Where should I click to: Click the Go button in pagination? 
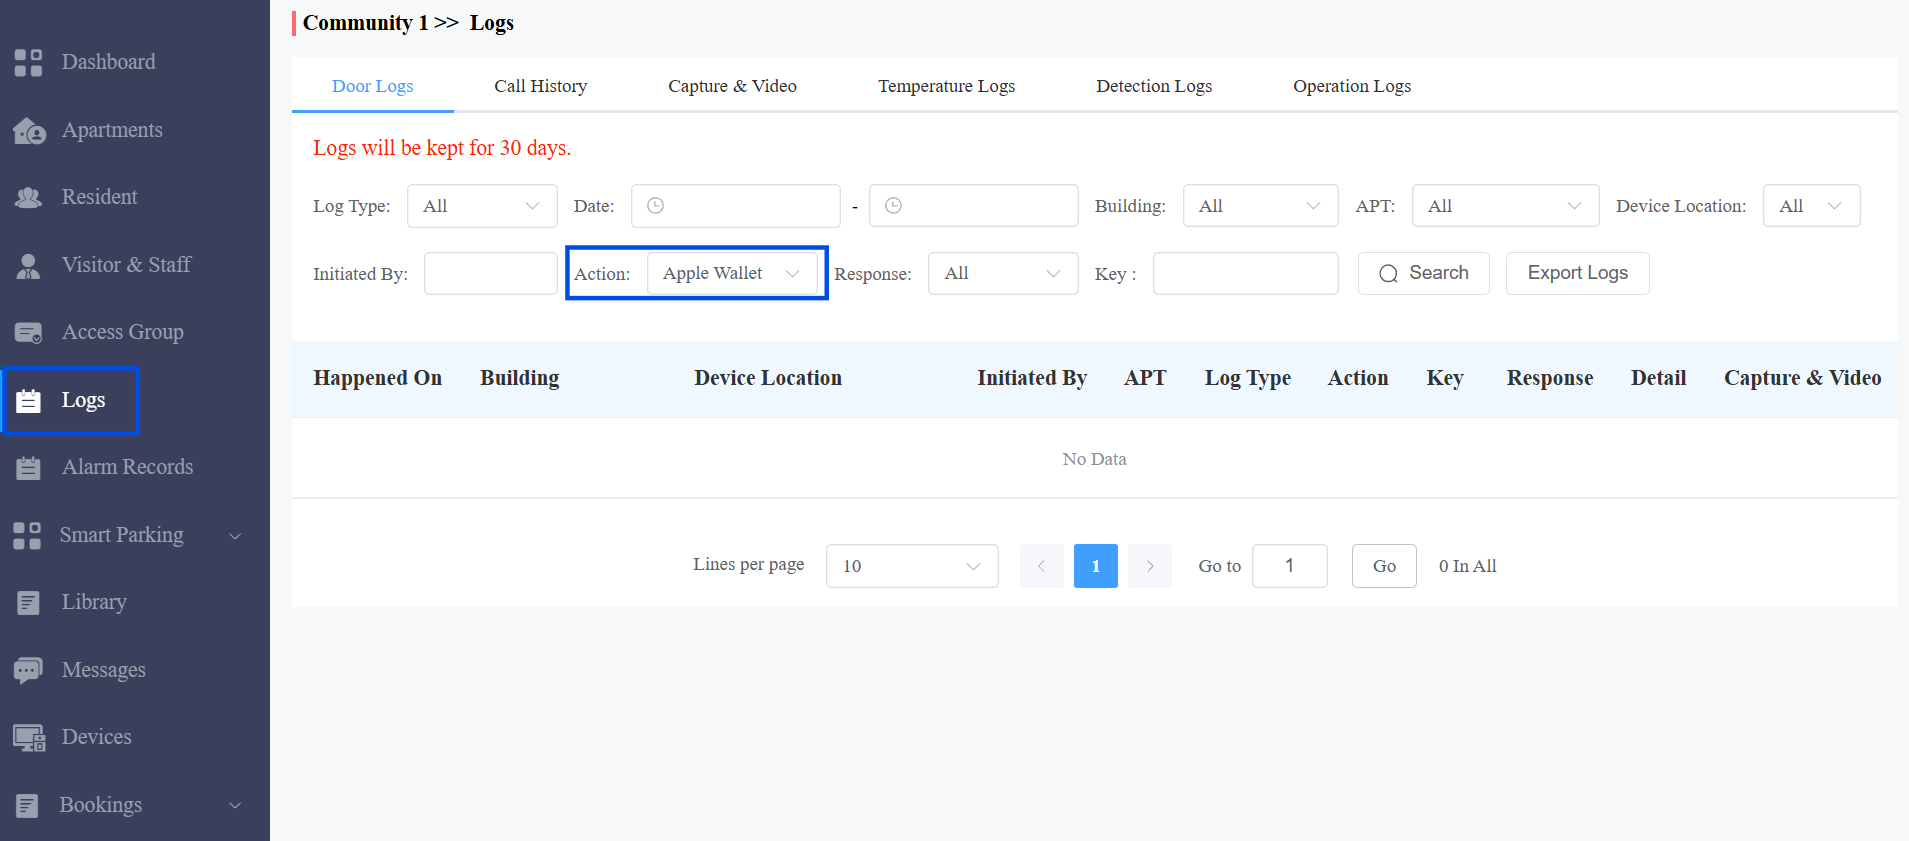click(x=1384, y=566)
